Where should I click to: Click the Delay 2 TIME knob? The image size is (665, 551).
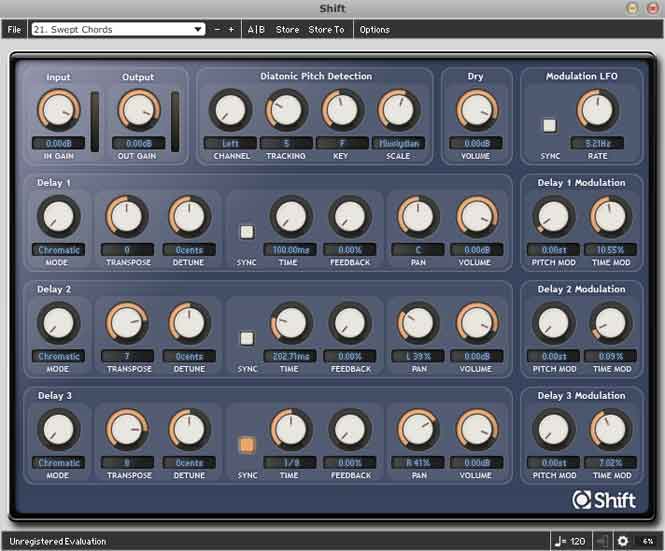[291, 323]
